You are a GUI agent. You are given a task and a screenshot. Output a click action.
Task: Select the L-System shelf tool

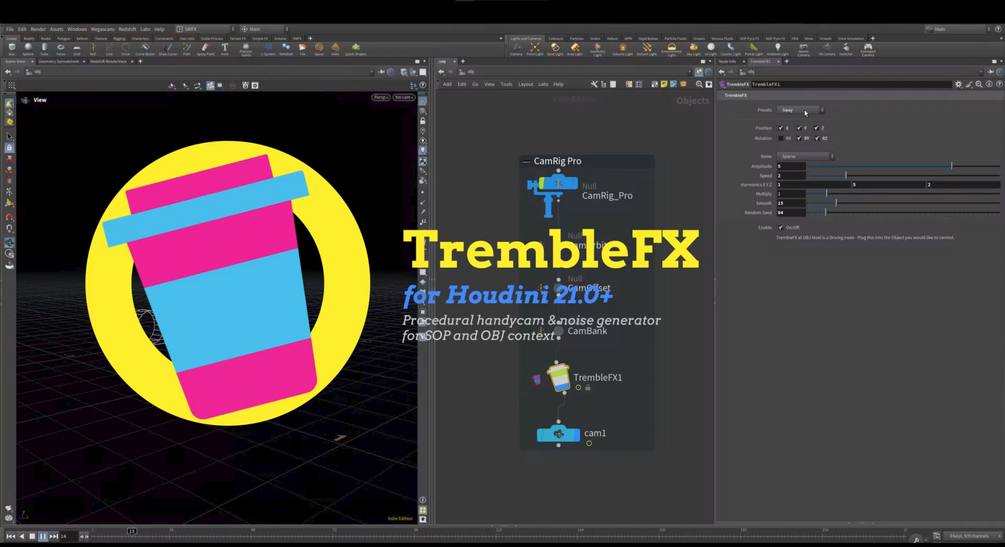(268, 49)
